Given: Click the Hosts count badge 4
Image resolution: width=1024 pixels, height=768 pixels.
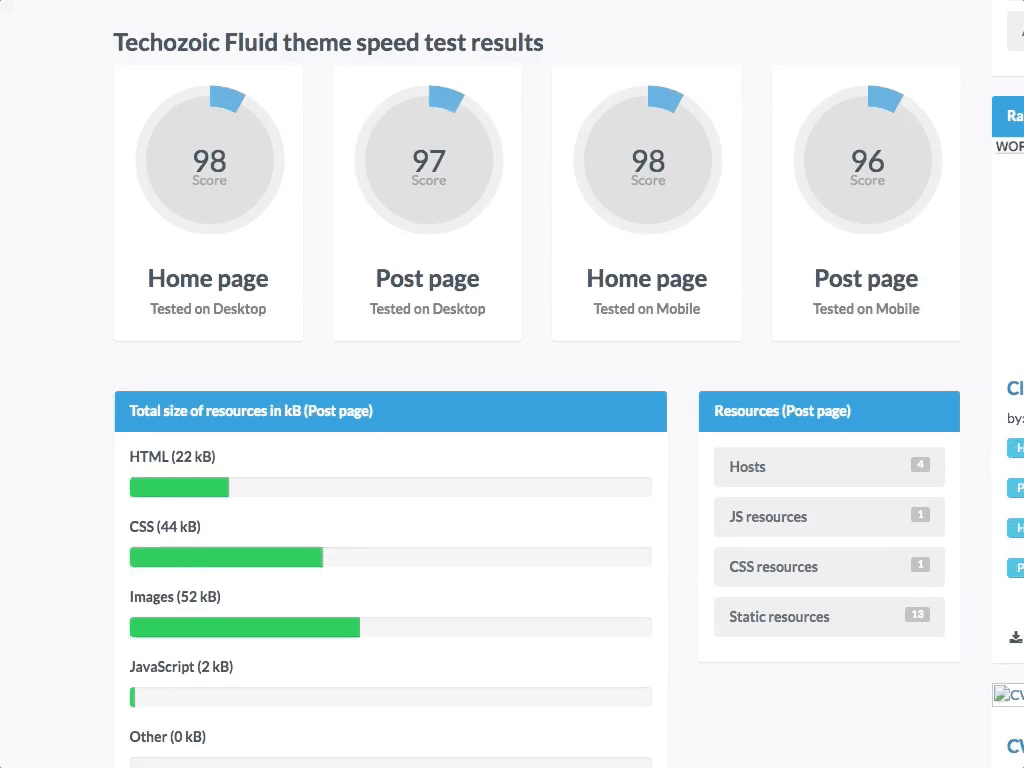Looking at the screenshot, I should point(920,464).
